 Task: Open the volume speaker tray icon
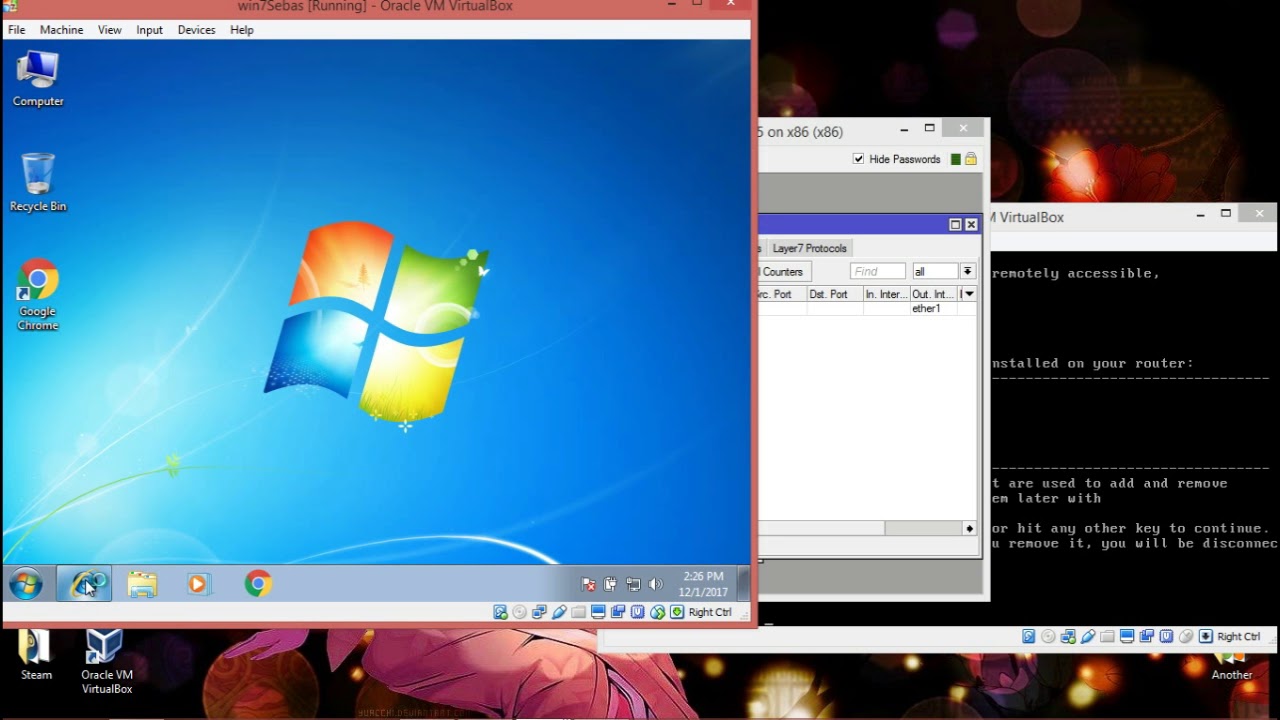pyautogui.click(x=655, y=584)
